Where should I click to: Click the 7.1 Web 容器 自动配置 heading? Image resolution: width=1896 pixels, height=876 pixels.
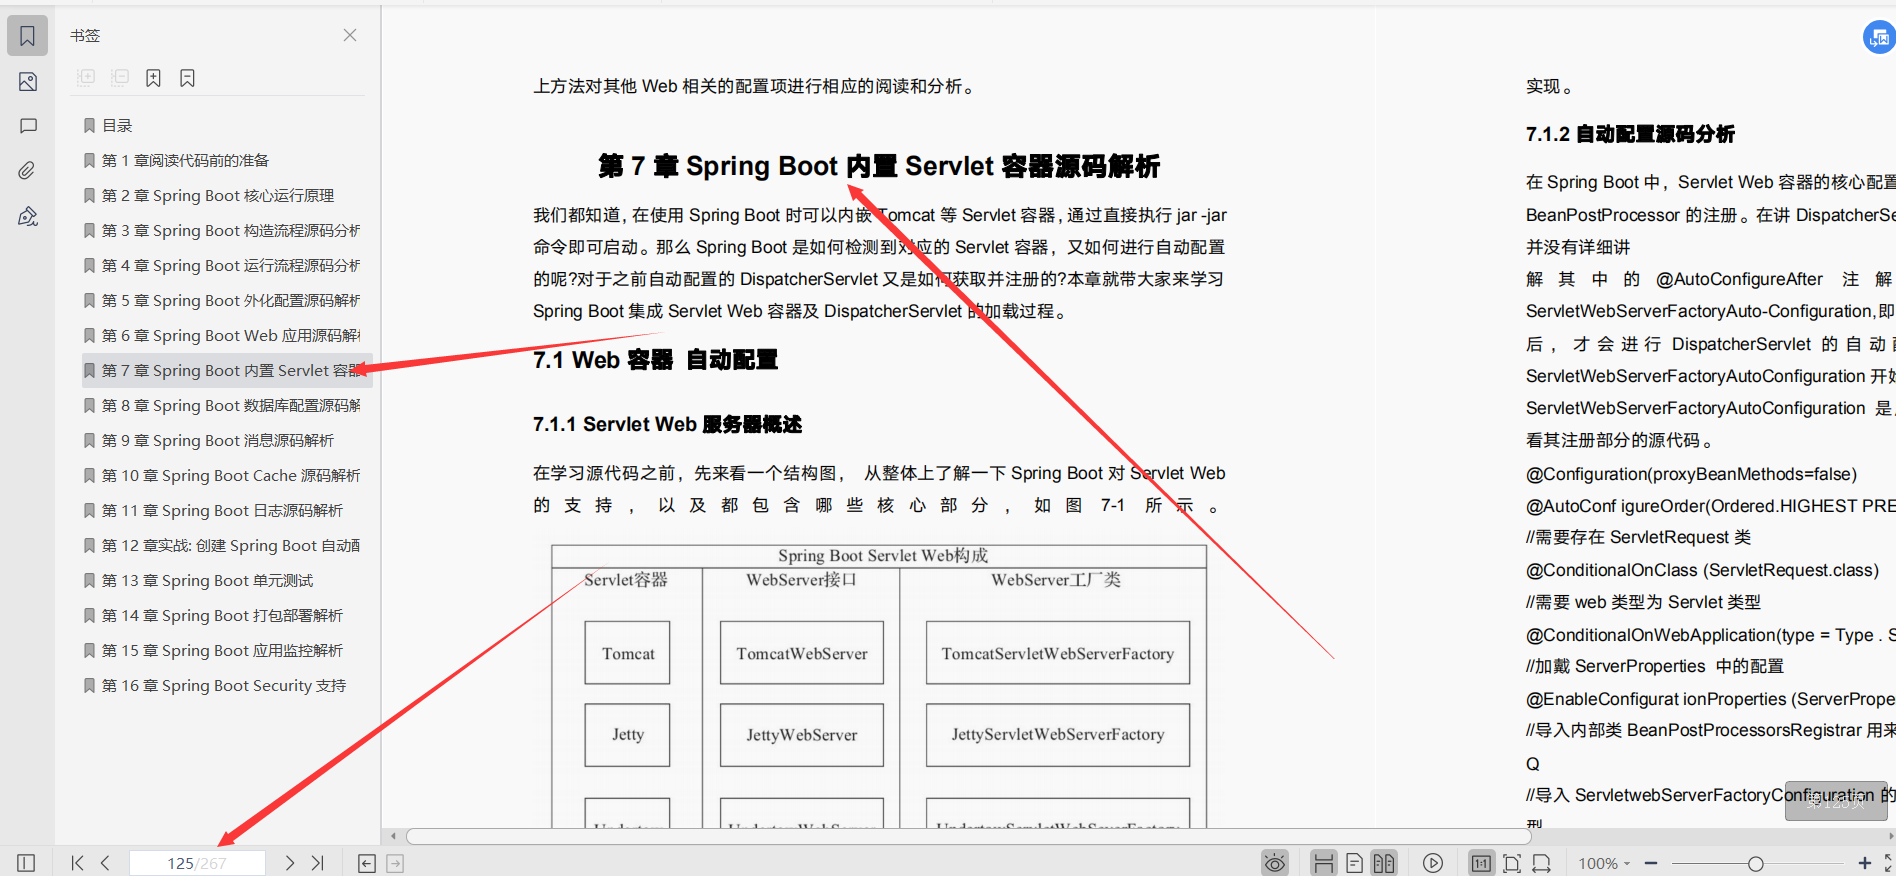coord(655,360)
